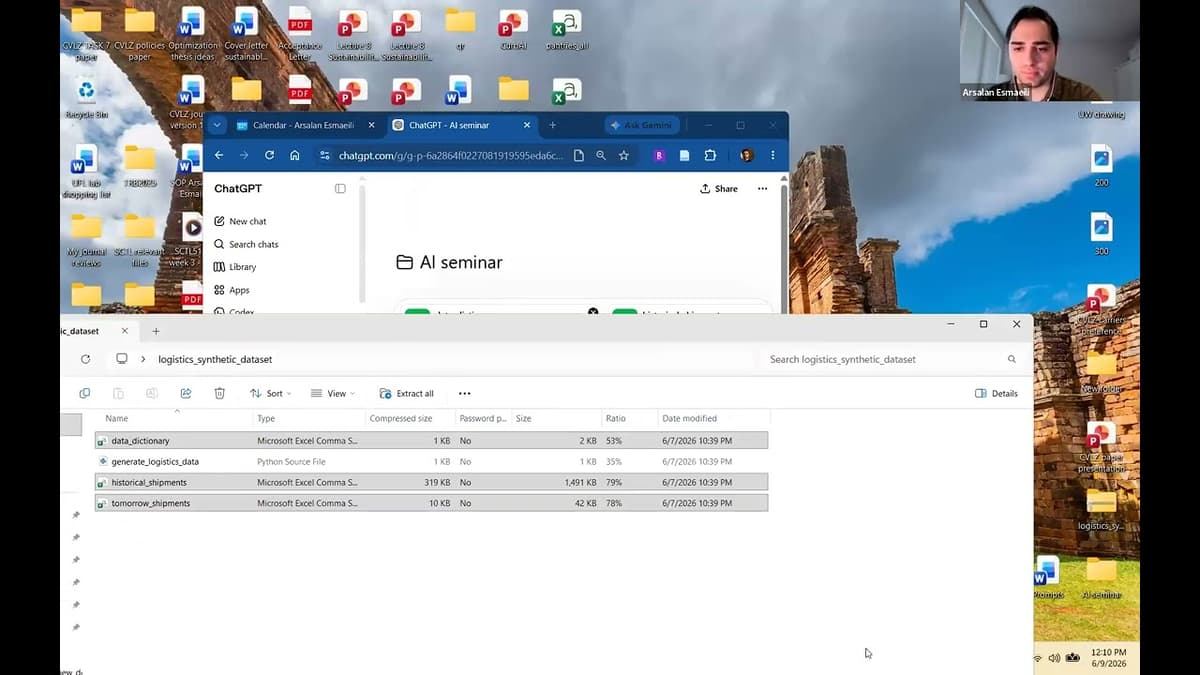Screen dimensions: 1200x675
Task: Select the historical_shipments file
Action: (x=431, y=482)
